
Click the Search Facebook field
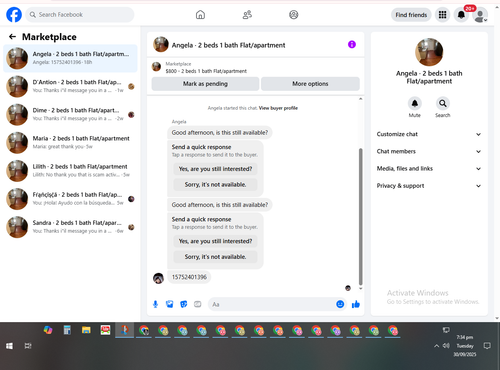(x=80, y=15)
